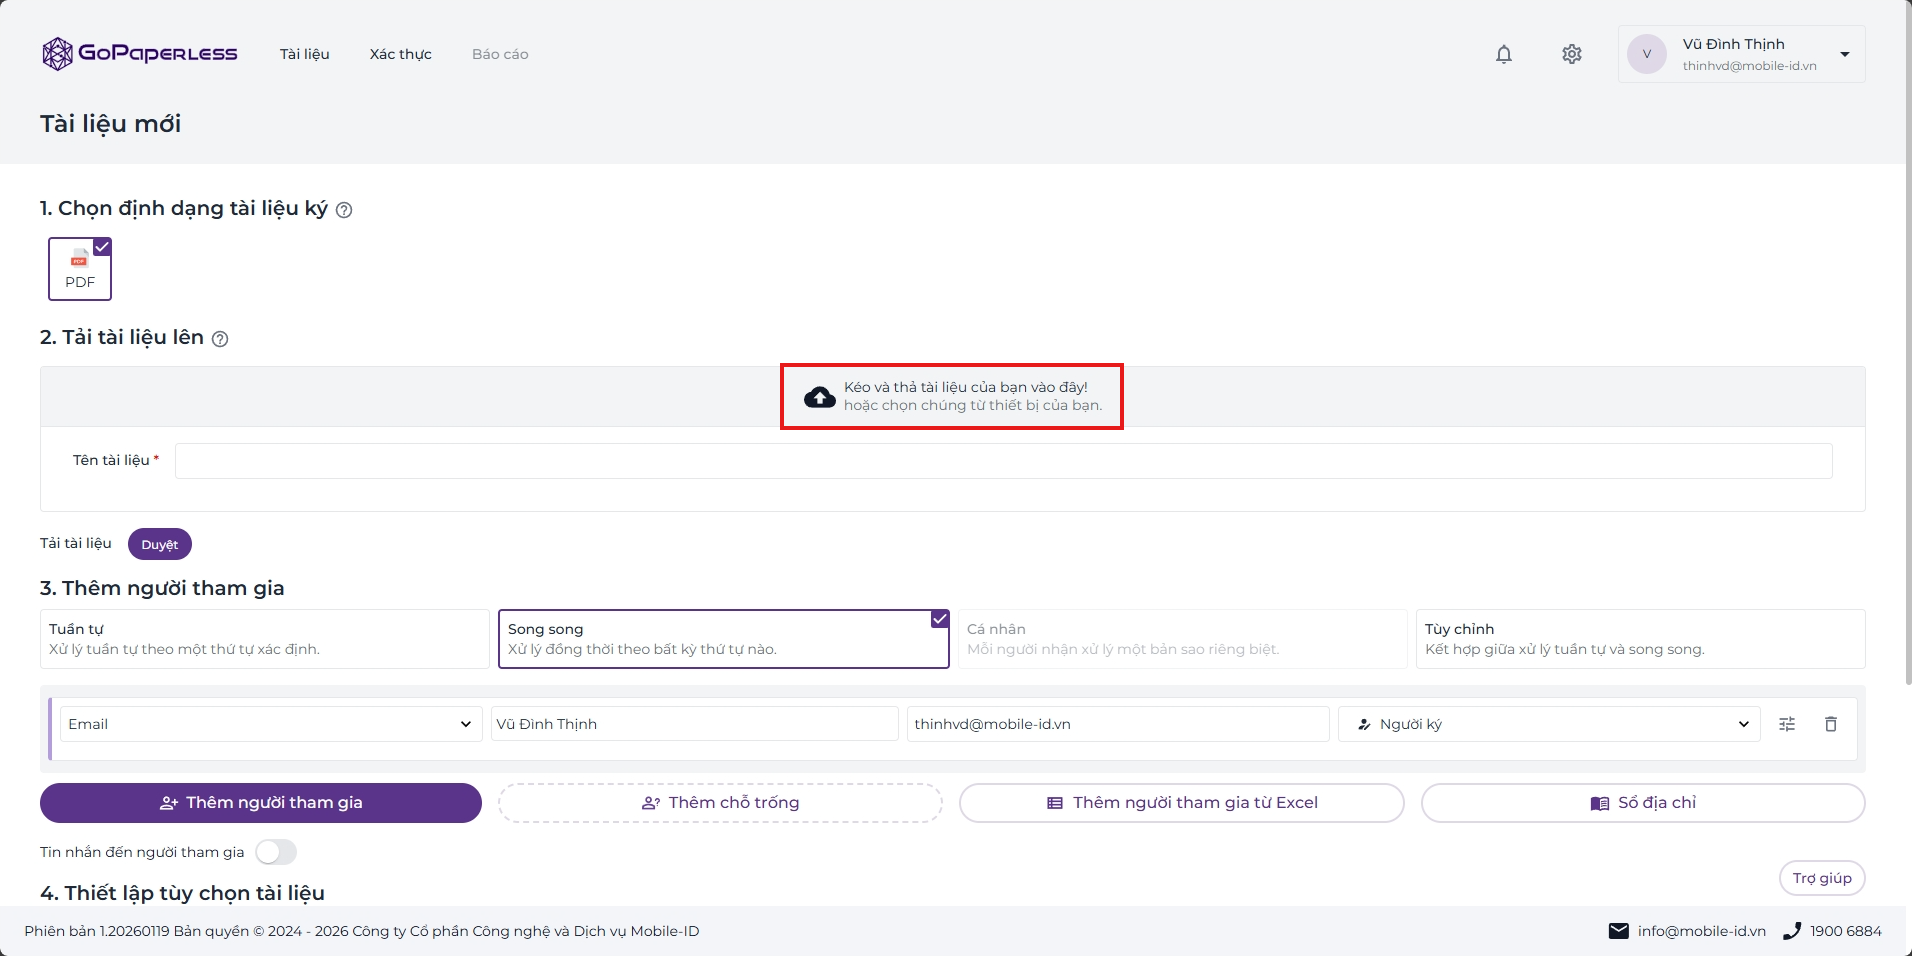Open the Báo cáo menu
The image size is (1912, 956).
[500, 54]
